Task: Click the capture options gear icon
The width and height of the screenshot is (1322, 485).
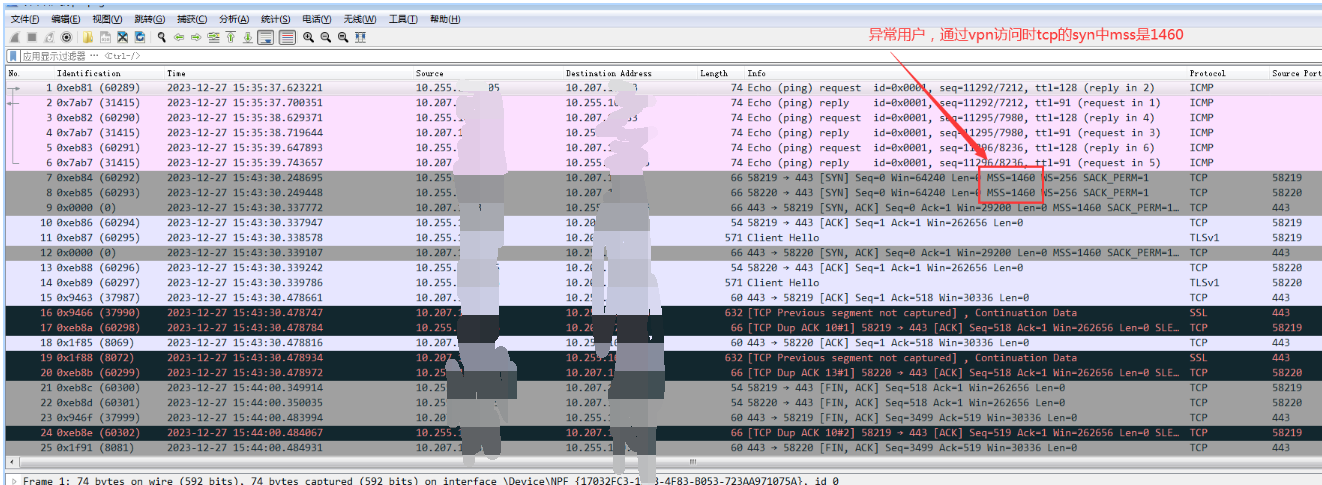Action: point(66,37)
